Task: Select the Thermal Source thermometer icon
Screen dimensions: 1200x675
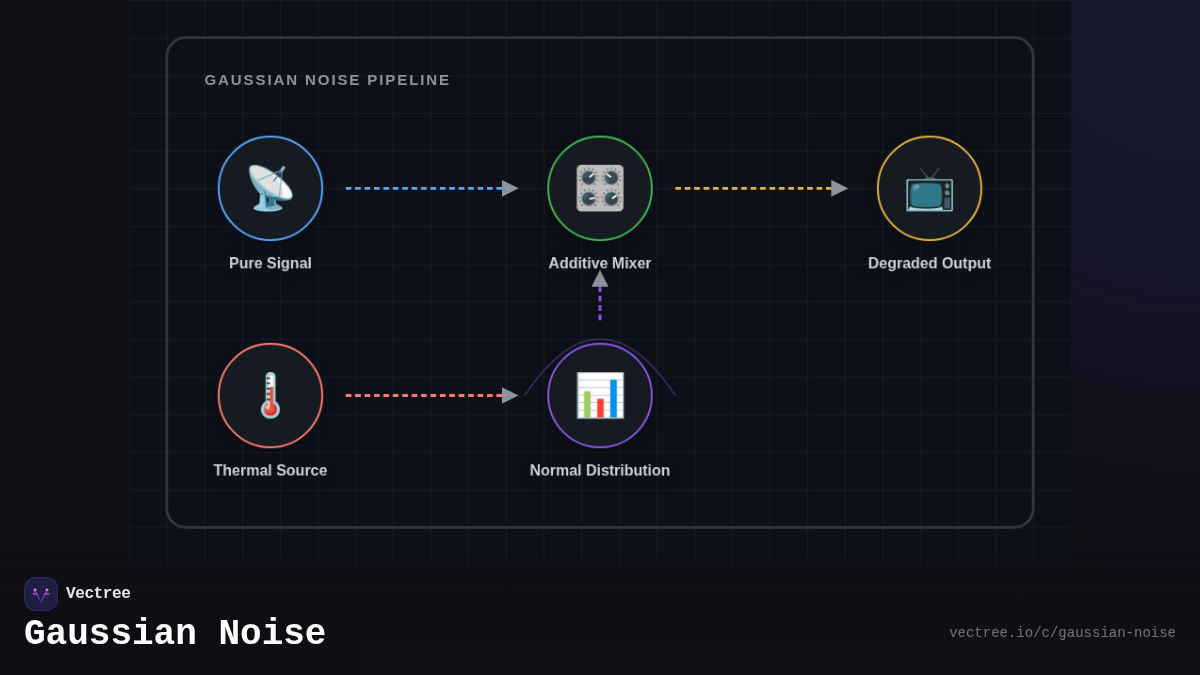Action: [270, 395]
